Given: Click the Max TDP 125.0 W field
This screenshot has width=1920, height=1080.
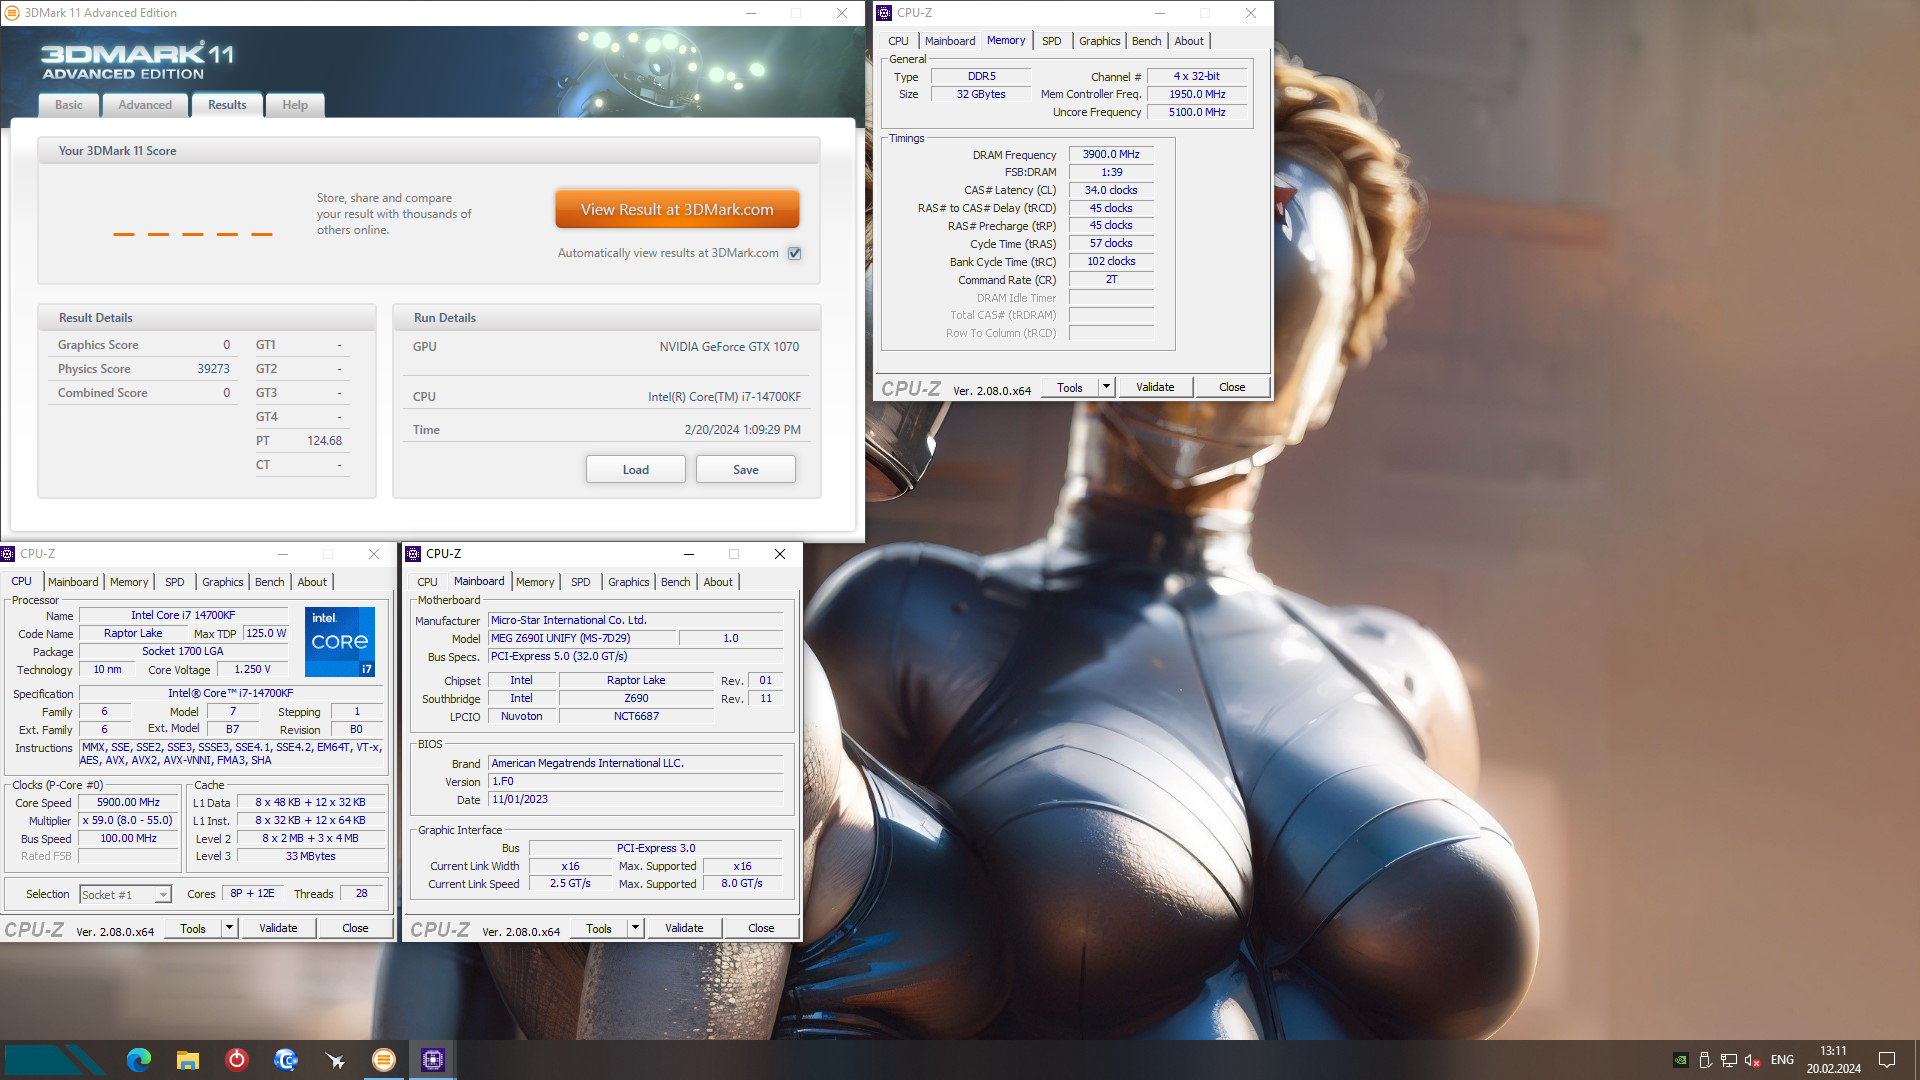Looking at the screenshot, I should pos(266,634).
